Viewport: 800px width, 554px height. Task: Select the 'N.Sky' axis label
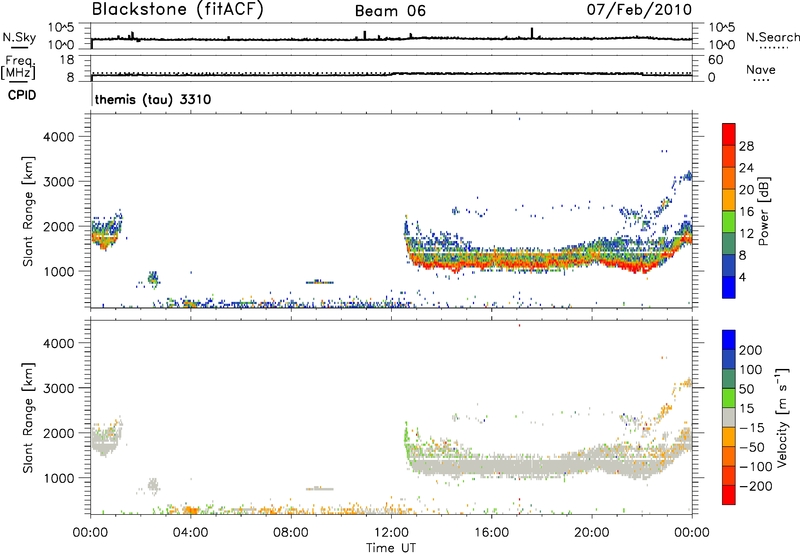pos(19,37)
